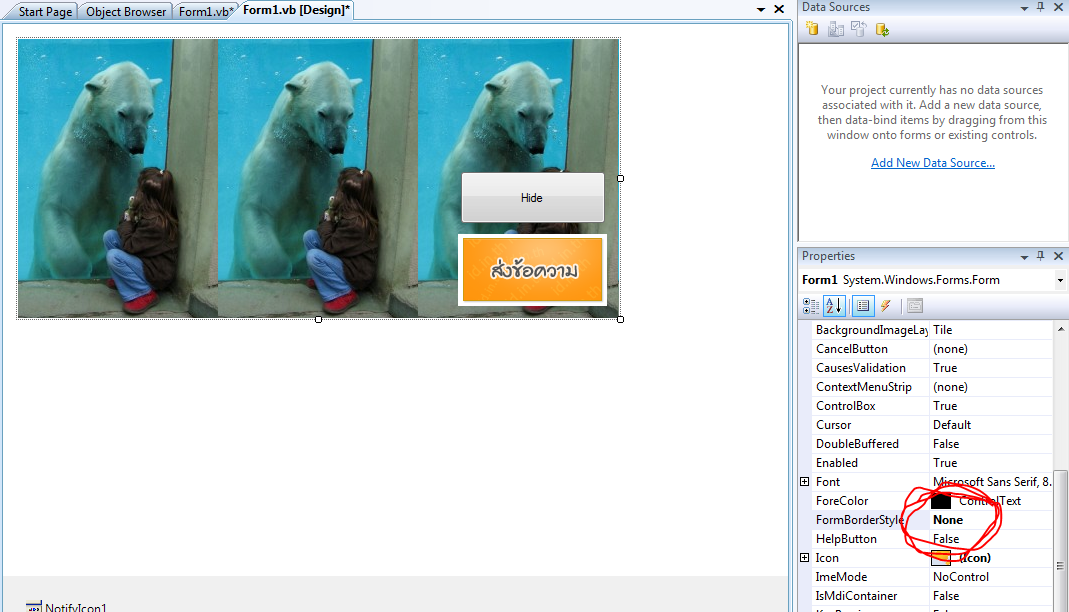The width and height of the screenshot is (1069, 612).
Task: Click the 'Microsoft Sans Serif' Font value
Action: (x=992, y=482)
